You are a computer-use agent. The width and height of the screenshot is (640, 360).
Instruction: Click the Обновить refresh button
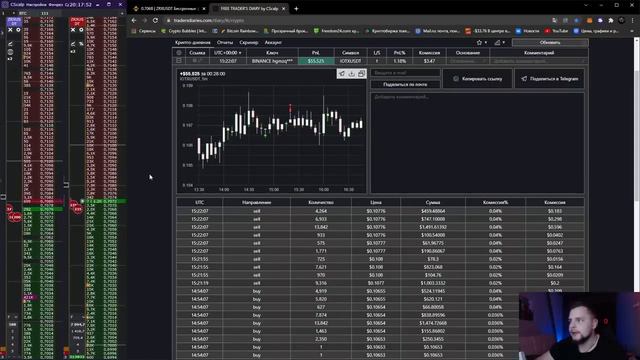[550, 42]
